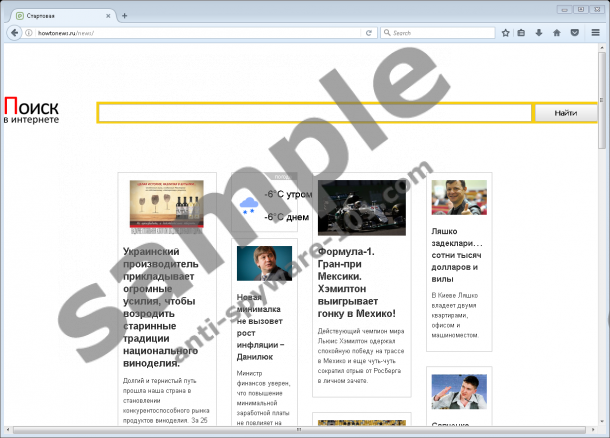Open a new tab with plus button
610x438 pixels.
pyautogui.click(x=124, y=15)
